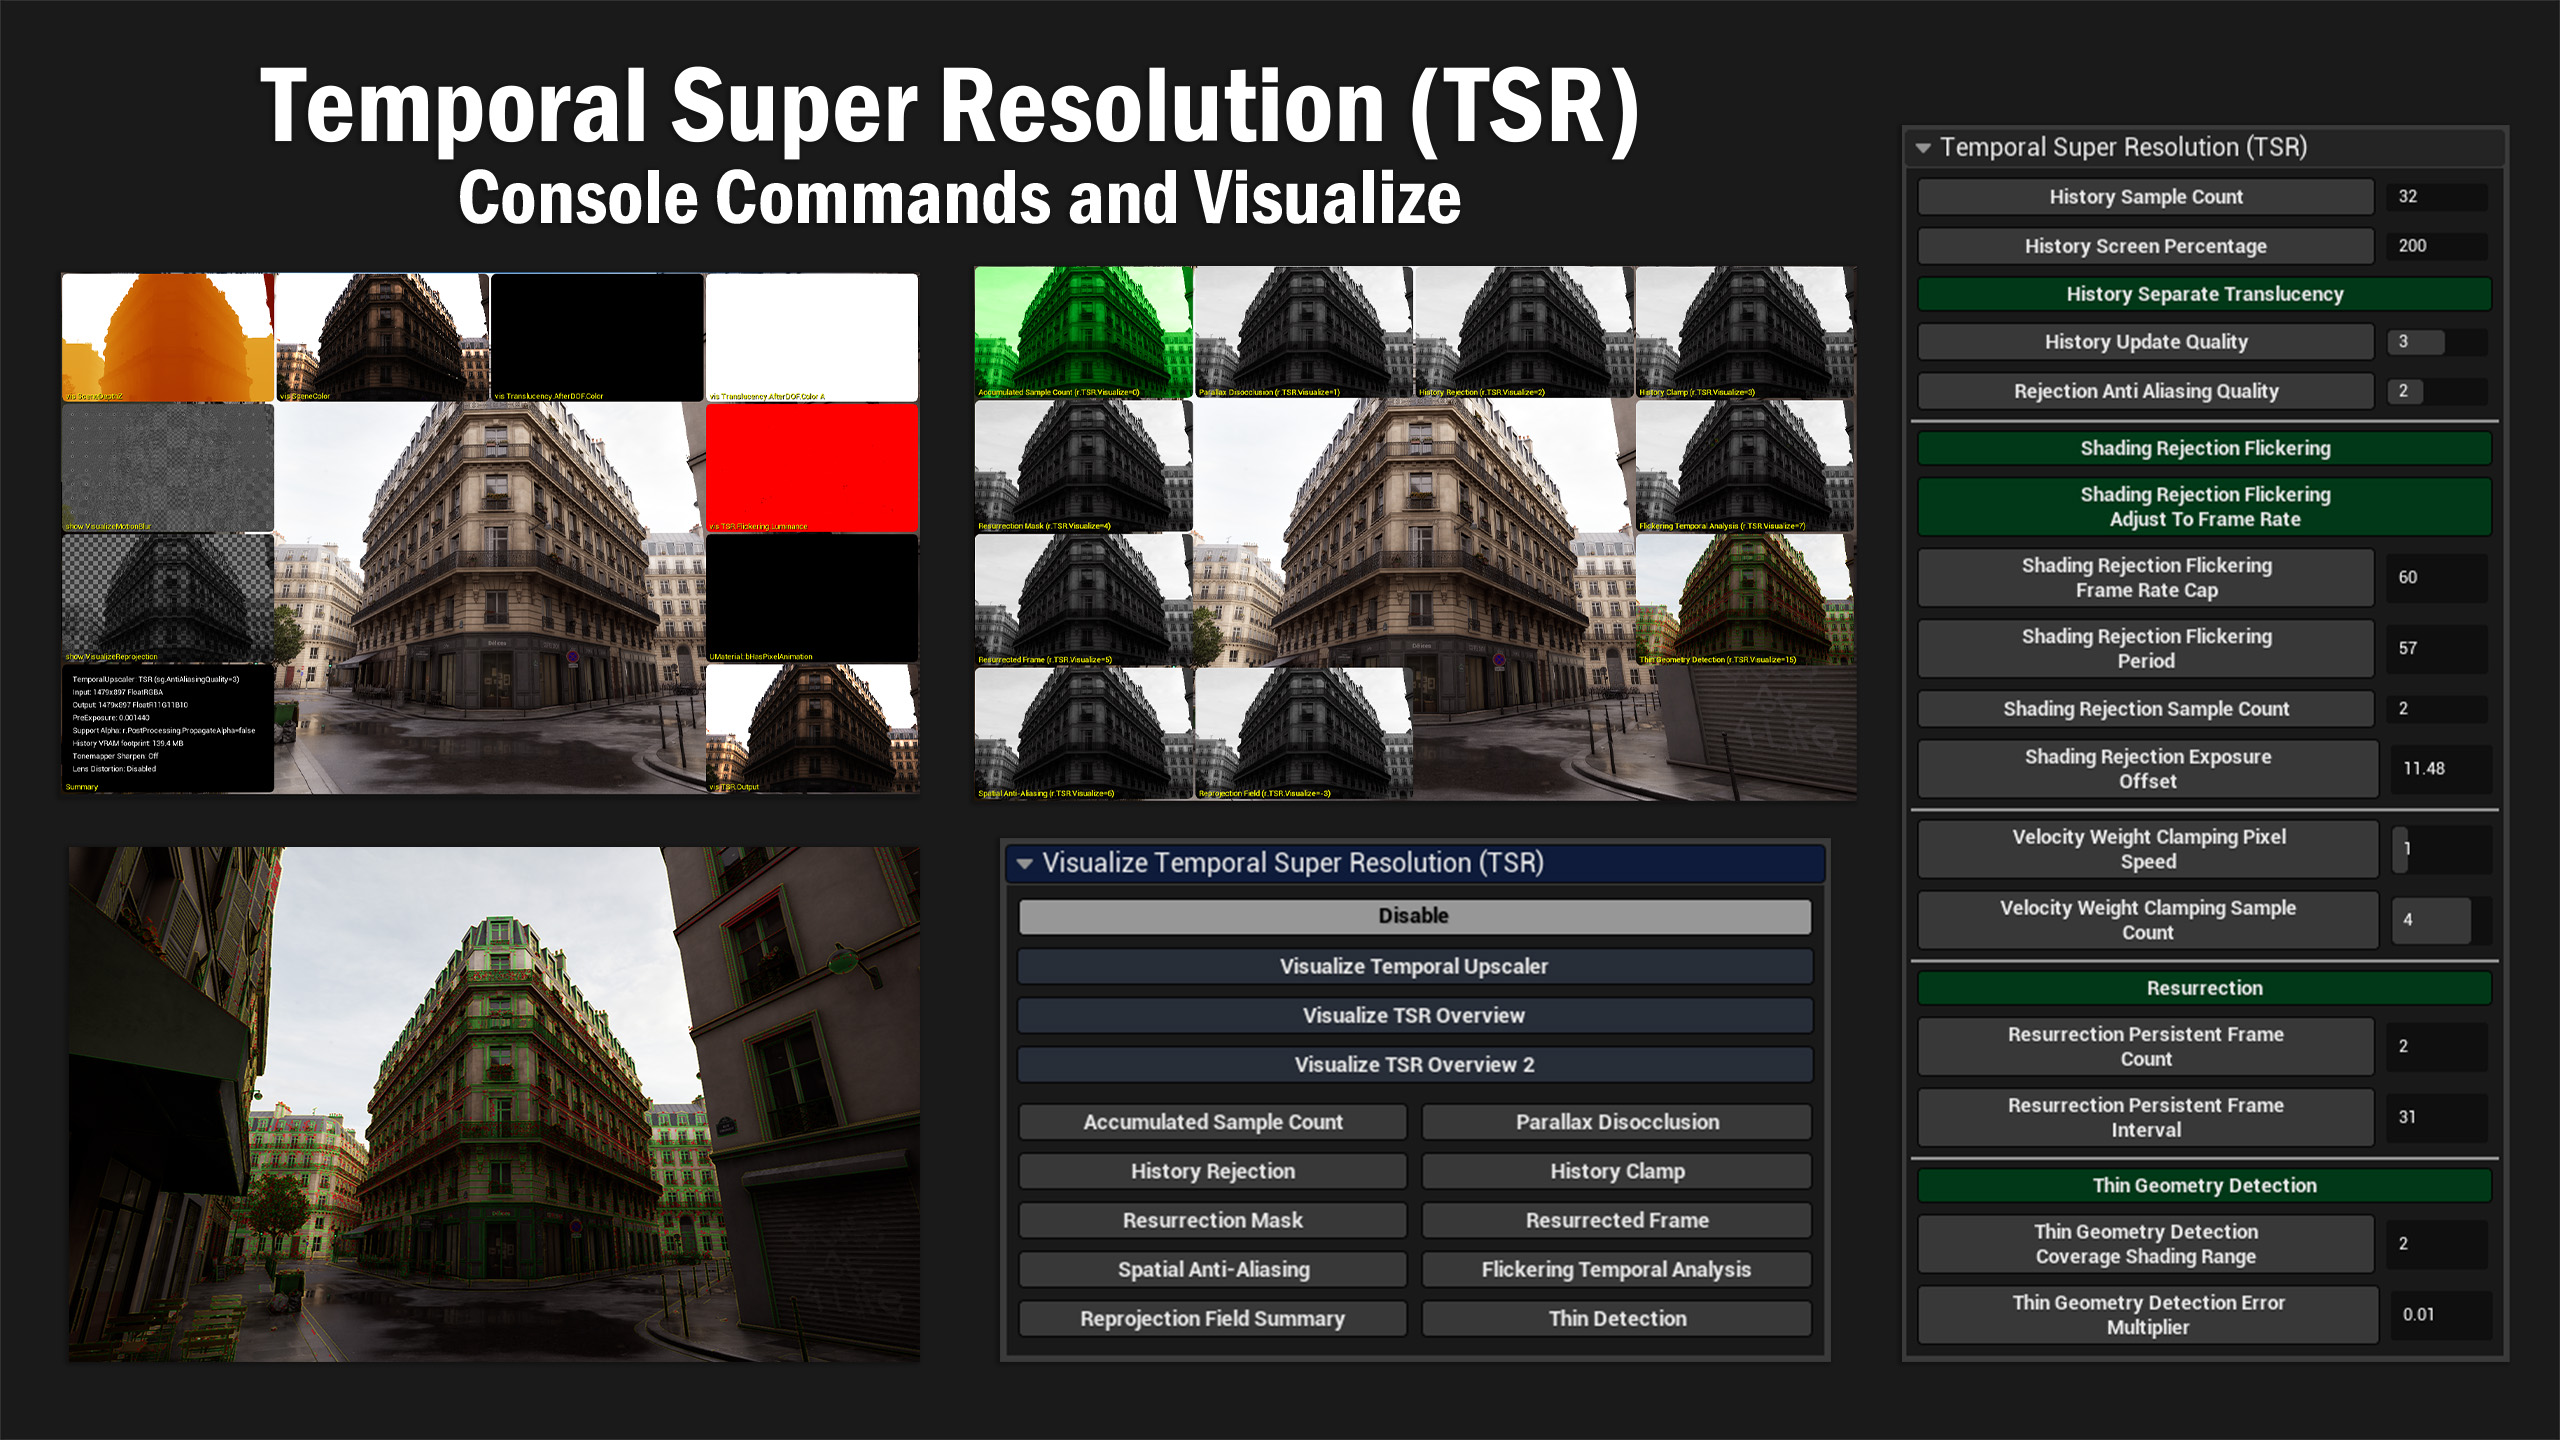This screenshot has height=1440, width=2560.
Task: Click Visualize TSR Overview 2 button
Action: point(1414,1064)
